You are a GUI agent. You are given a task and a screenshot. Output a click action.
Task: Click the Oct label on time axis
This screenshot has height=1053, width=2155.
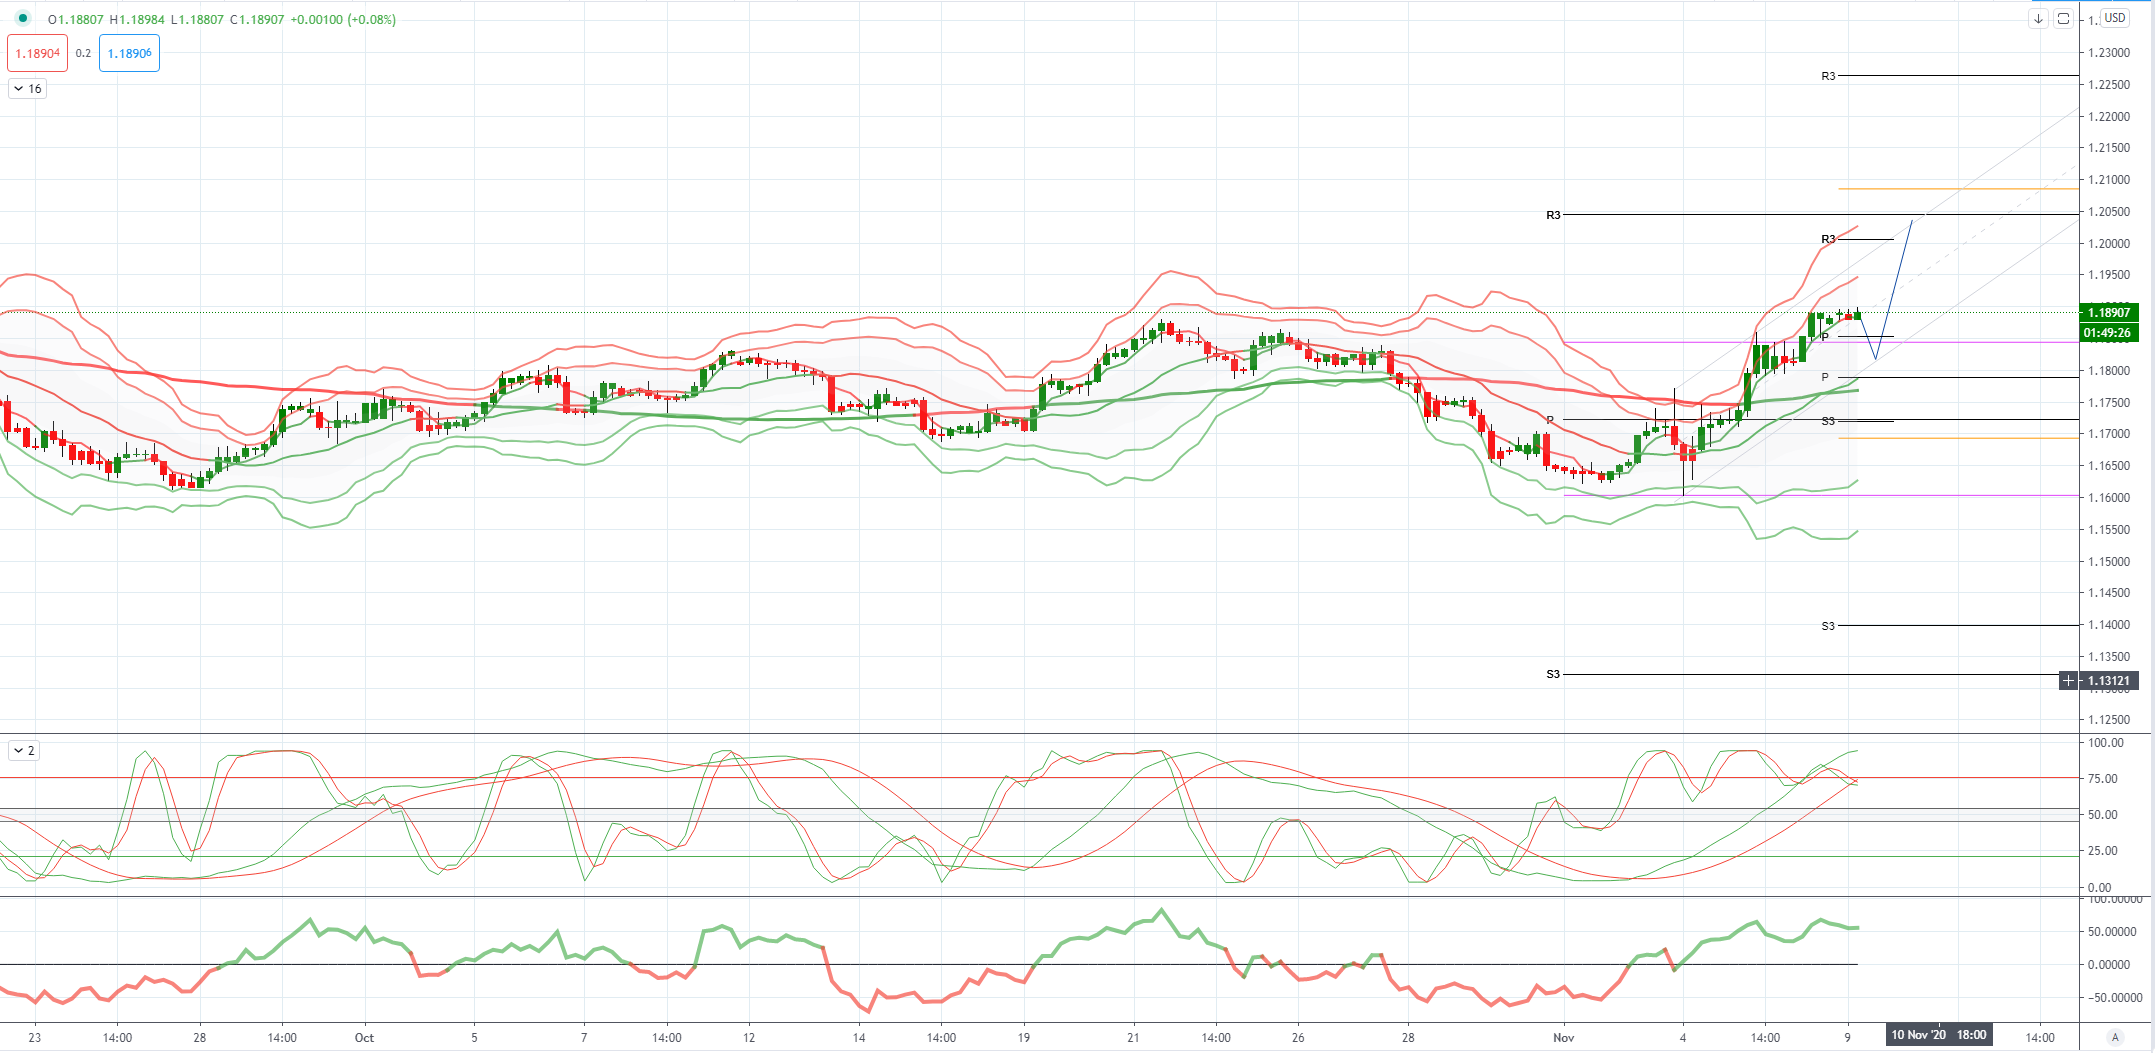click(x=364, y=1038)
